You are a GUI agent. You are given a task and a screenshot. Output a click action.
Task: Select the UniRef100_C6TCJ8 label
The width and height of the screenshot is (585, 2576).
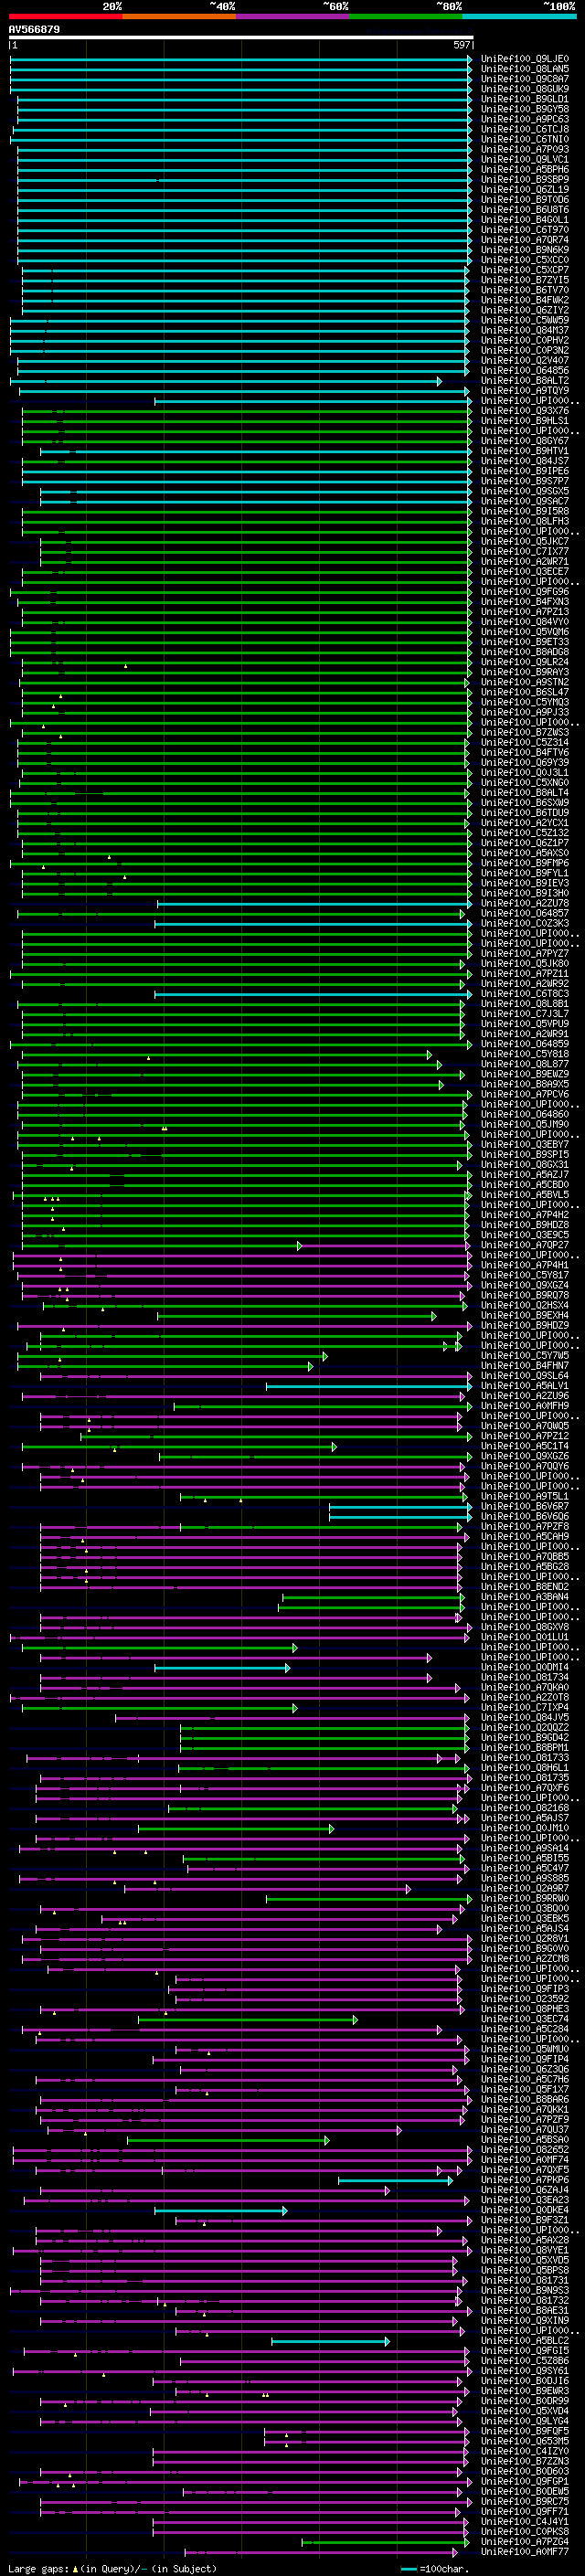(x=525, y=129)
